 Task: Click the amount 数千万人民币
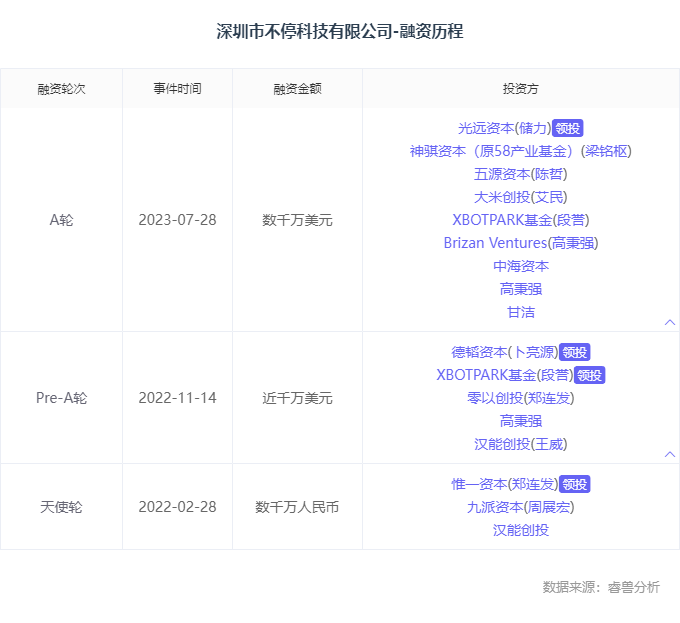coord(298,507)
